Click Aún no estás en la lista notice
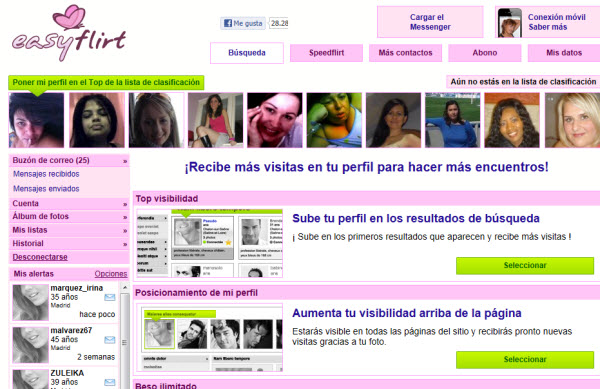This screenshot has height=389, width=600. [523, 81]
